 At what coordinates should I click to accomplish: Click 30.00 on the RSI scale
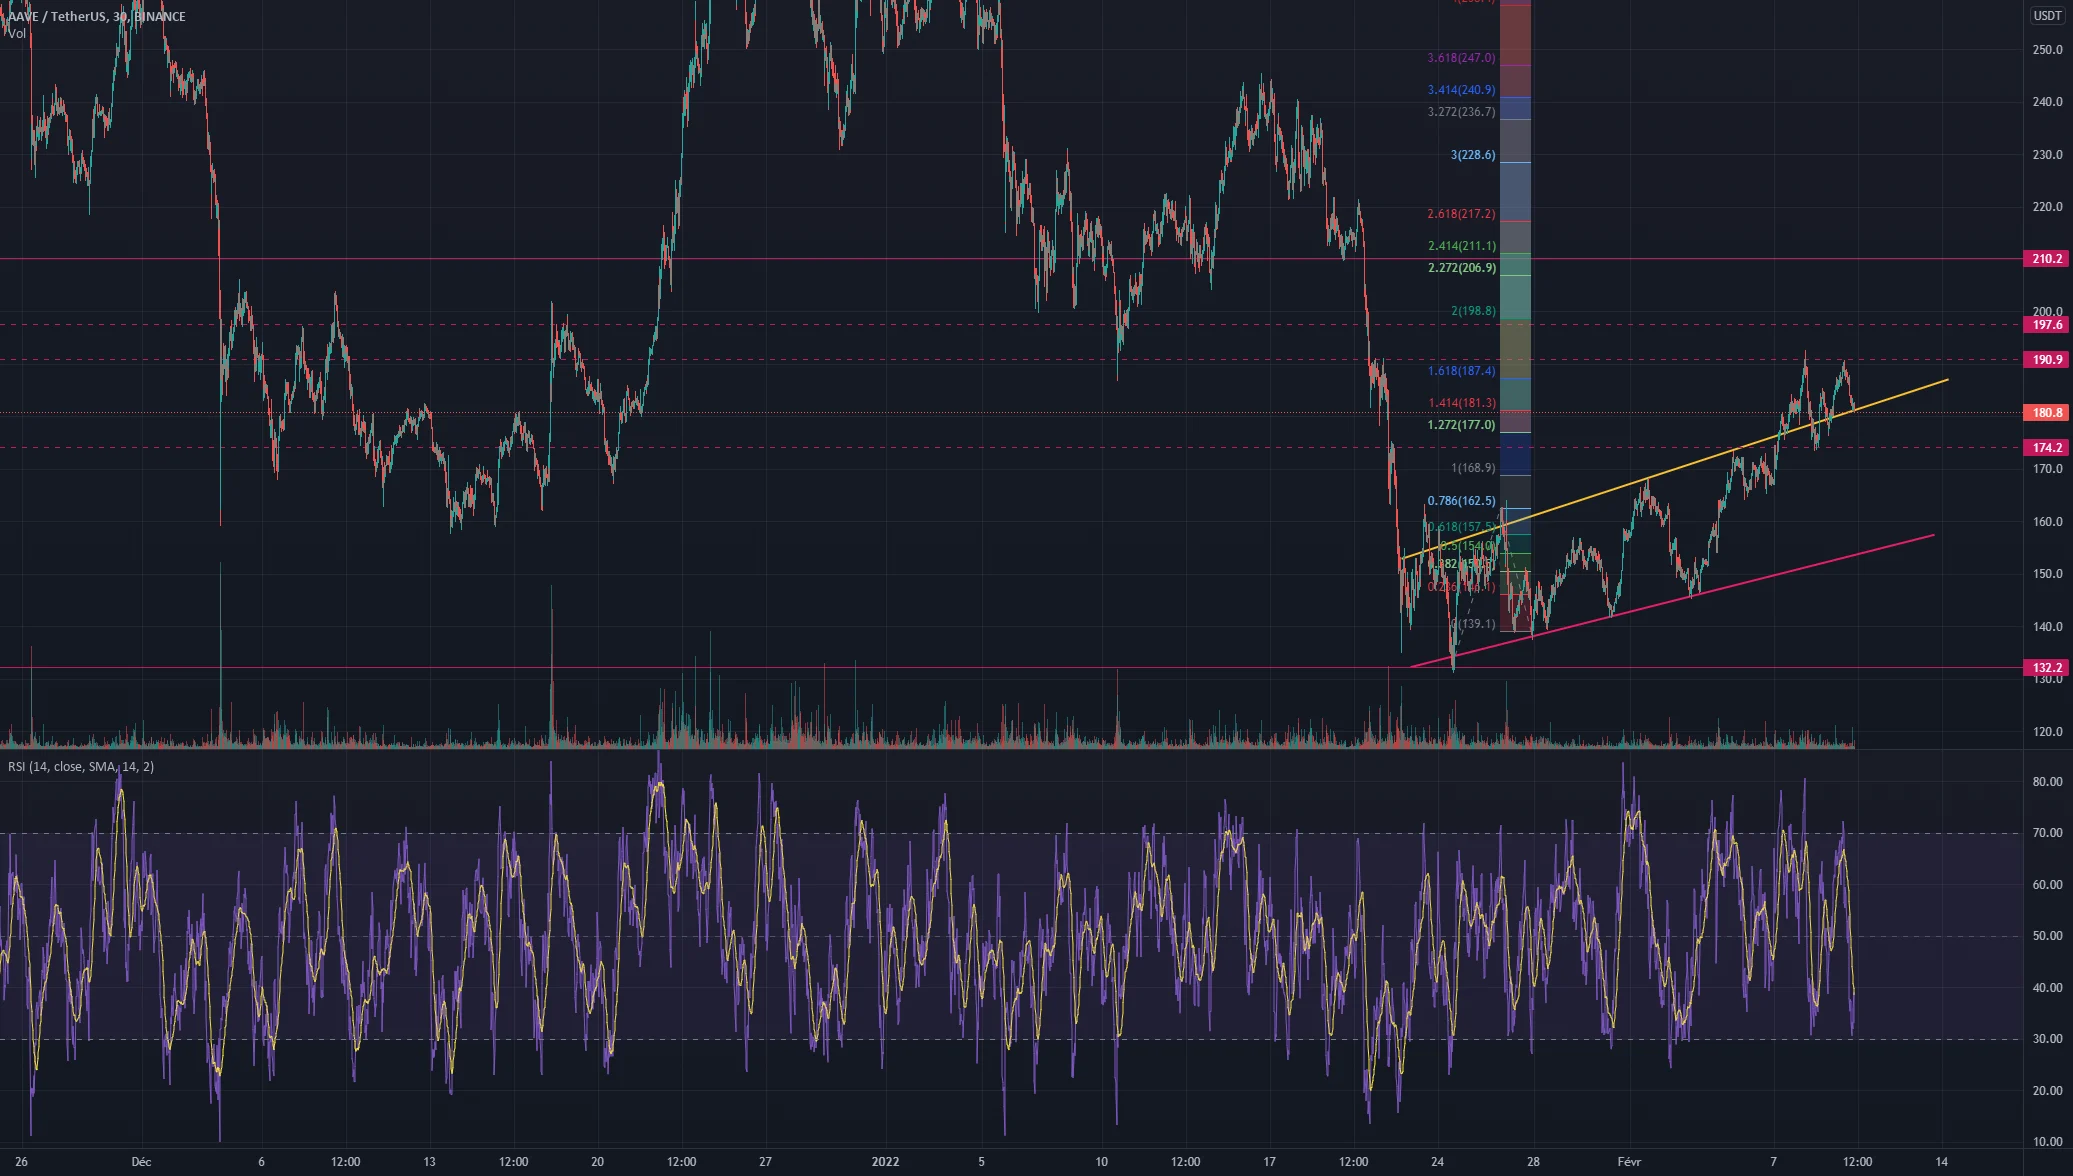(x=2047, y=1039)
